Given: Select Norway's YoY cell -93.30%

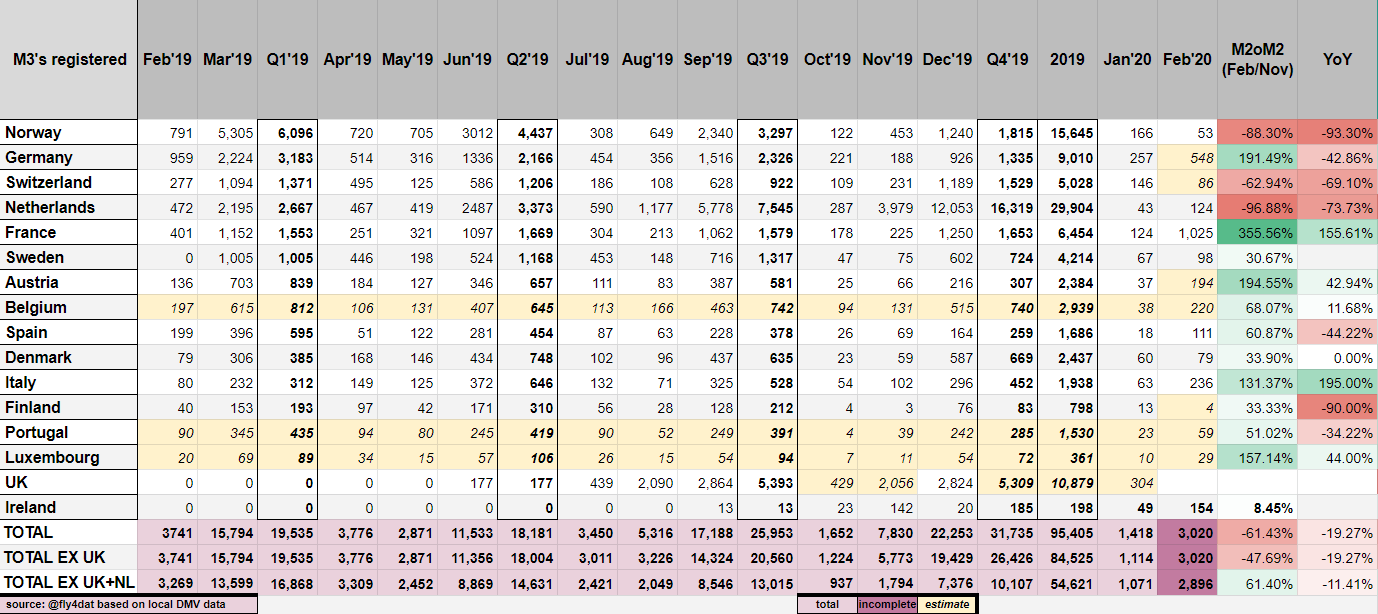Looking at the screenshot, I should coord(1338,132).
